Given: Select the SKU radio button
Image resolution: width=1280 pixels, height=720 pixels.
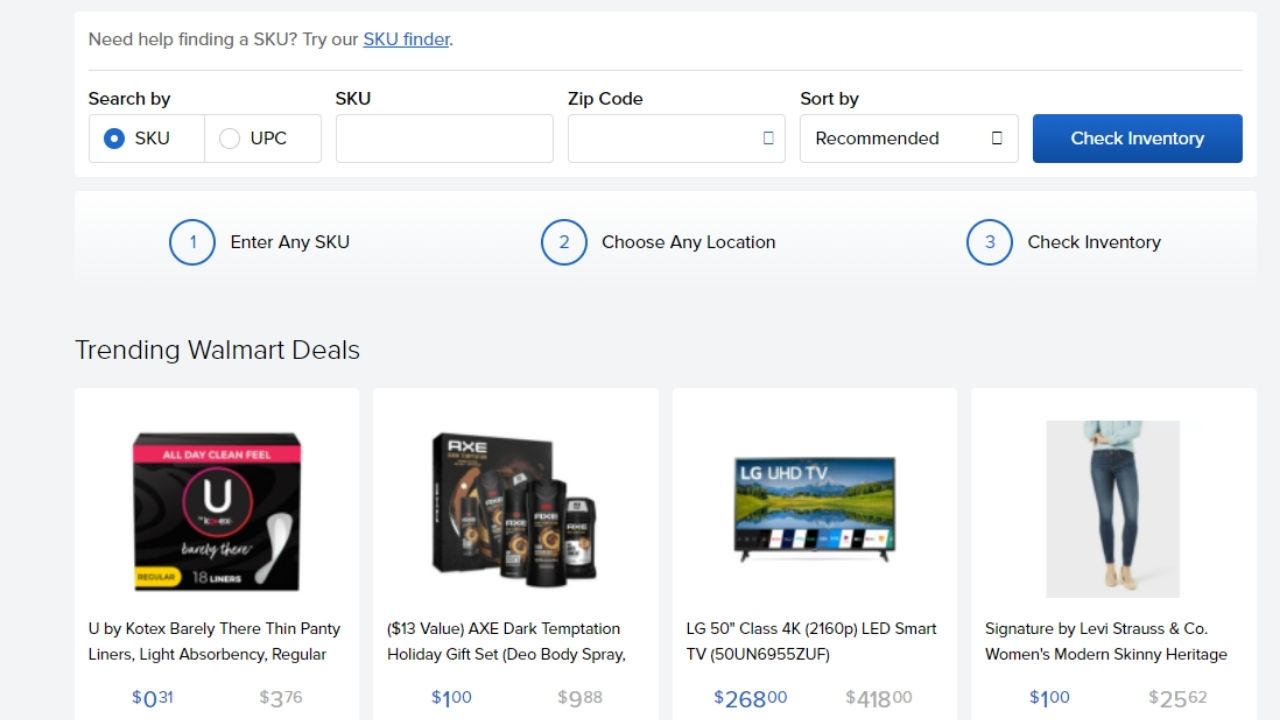Looking at the screenshot, I should [114, 138].
